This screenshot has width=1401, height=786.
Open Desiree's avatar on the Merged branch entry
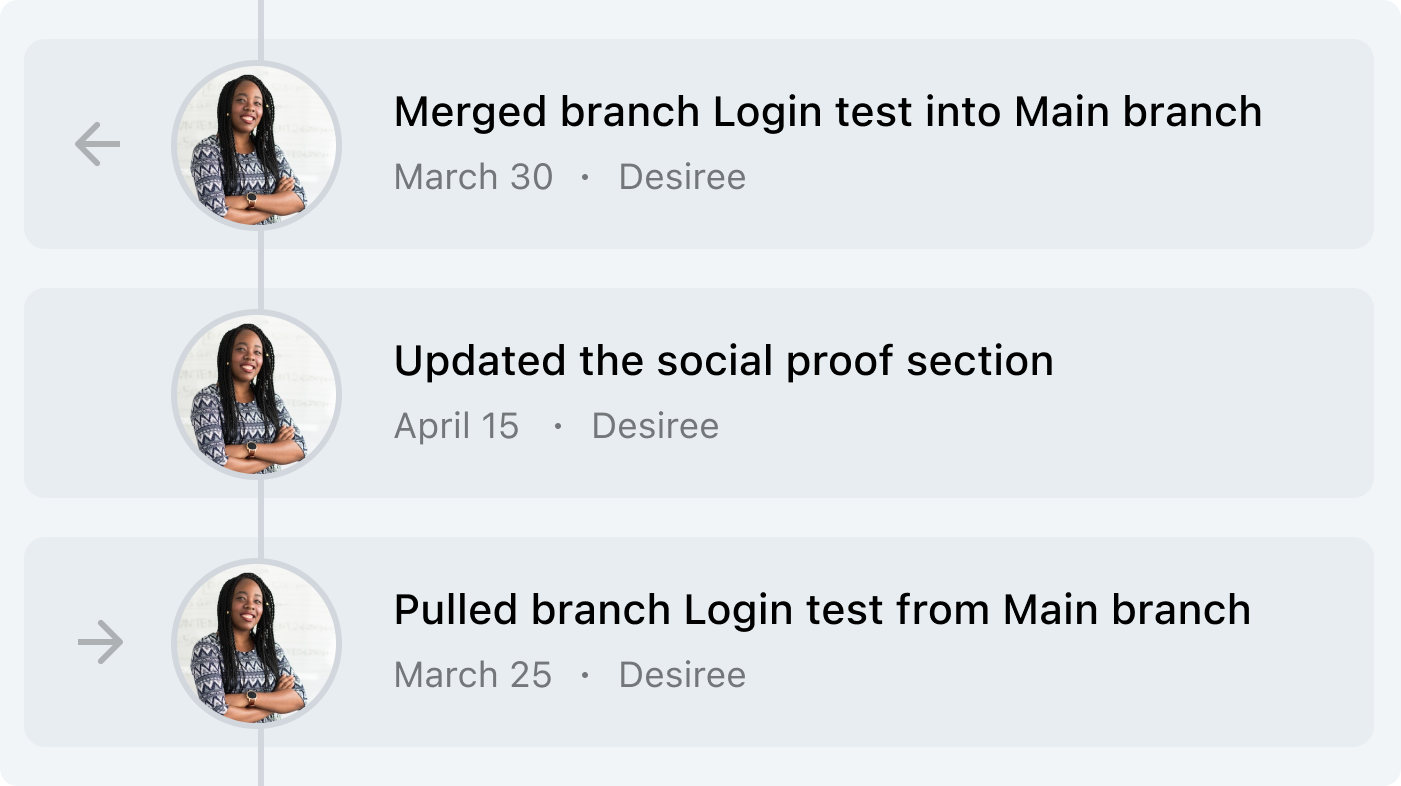pyautogui.click(x=257, y=146)
